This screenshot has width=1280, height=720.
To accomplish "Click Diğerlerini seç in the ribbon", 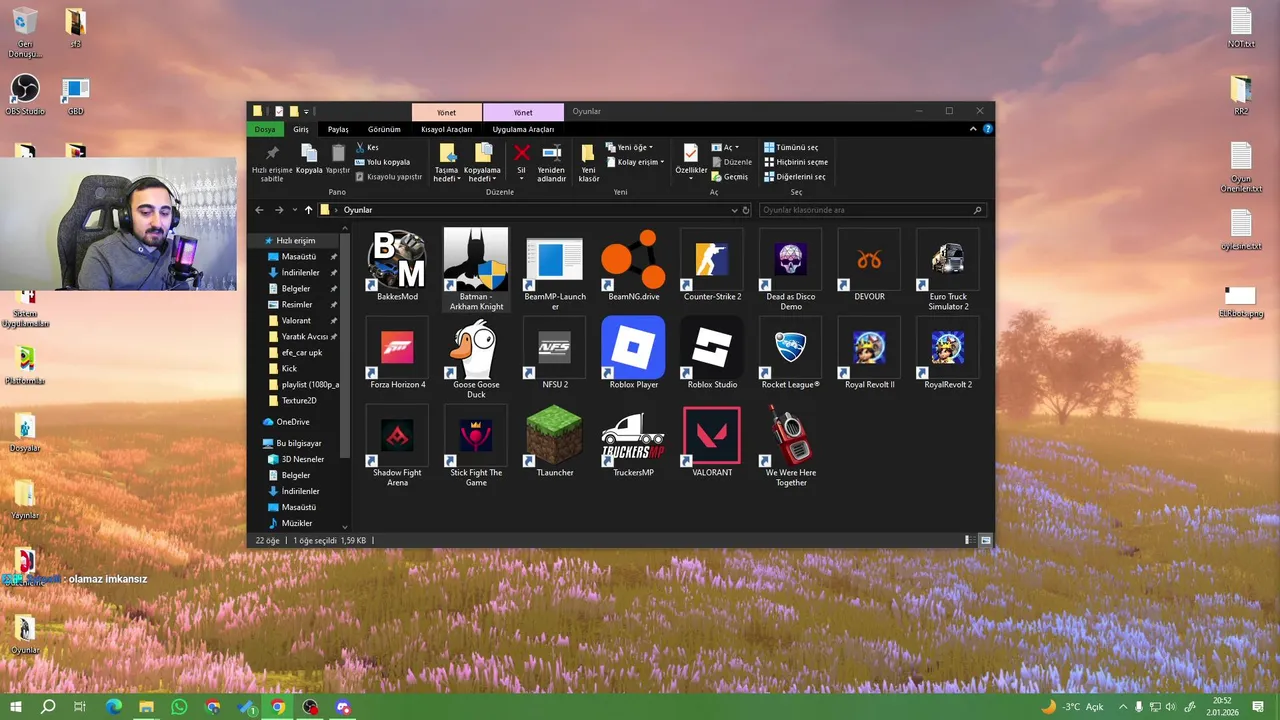I will click(795, 177).
